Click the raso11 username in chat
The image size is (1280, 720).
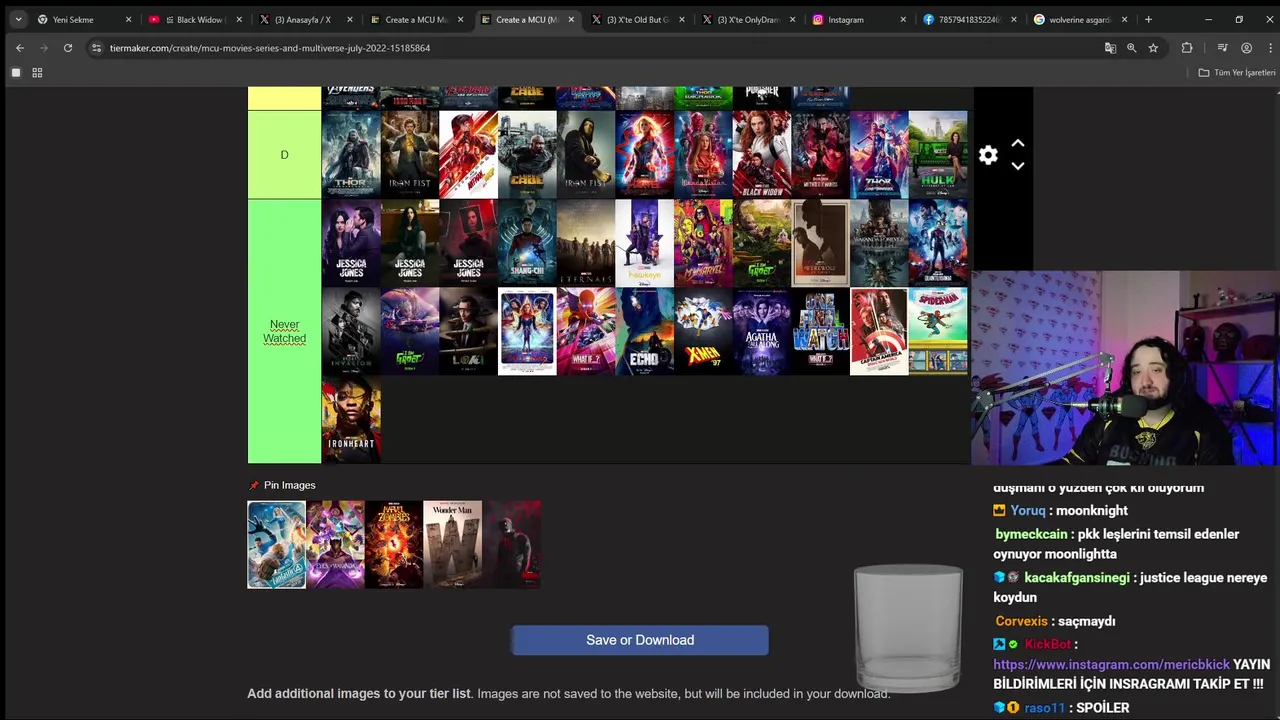[1044, 708]
